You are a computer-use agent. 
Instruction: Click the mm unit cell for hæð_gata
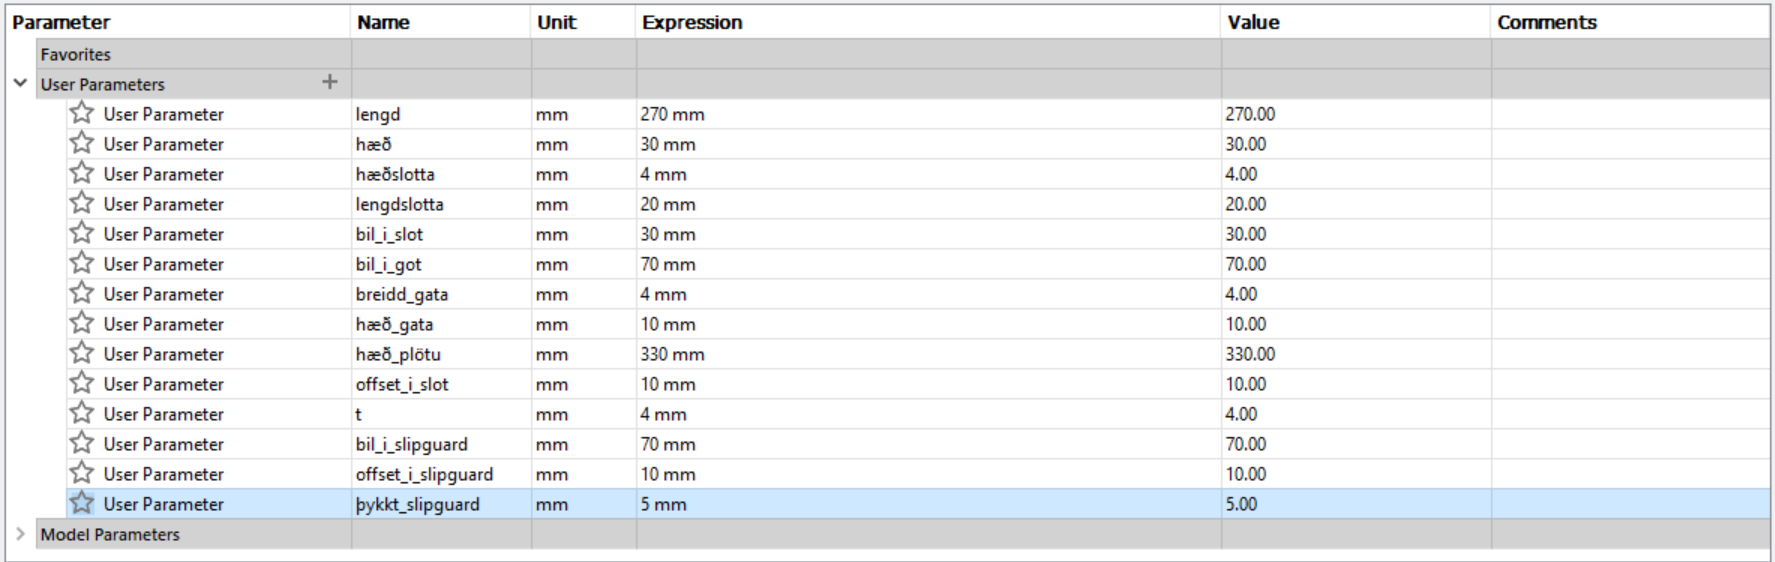pyautogui.click(x=552, y=324)
